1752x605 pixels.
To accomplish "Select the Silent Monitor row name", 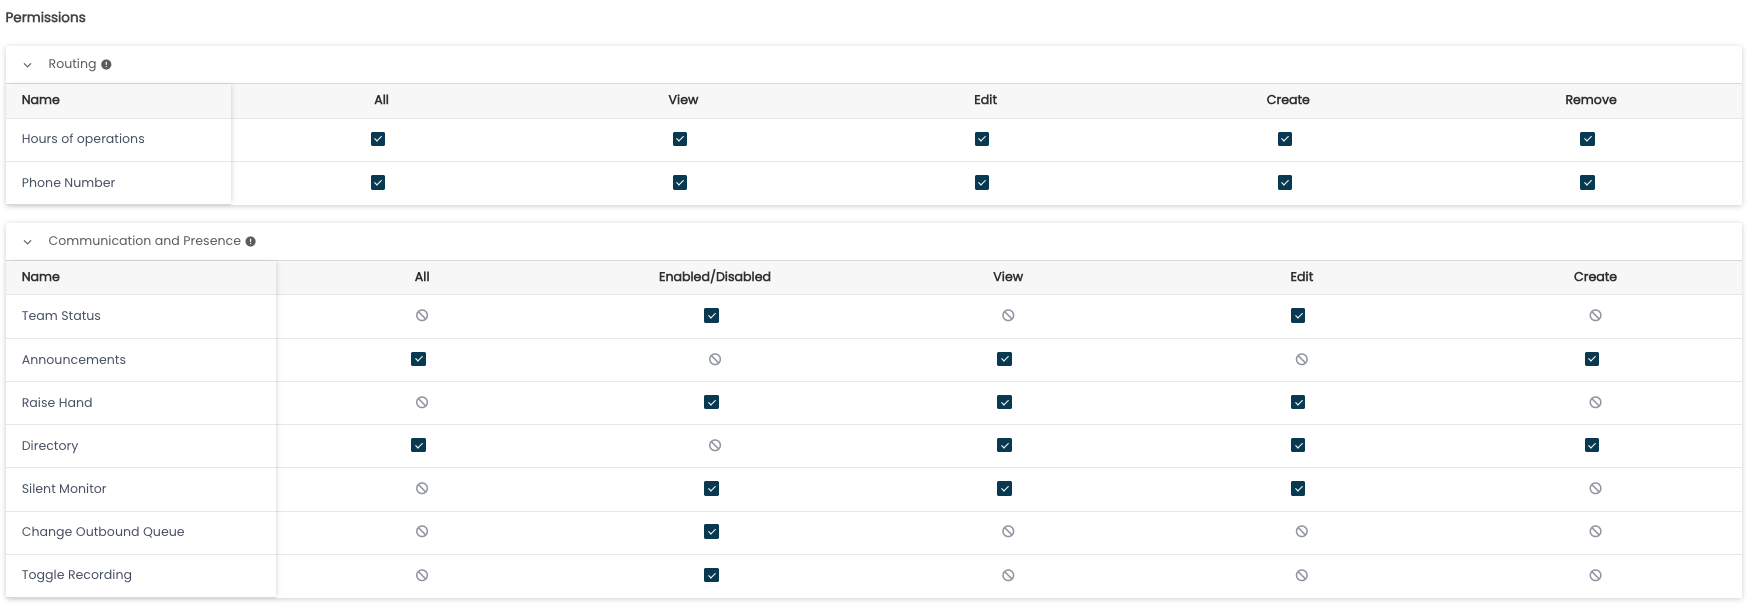I will (x=64, y=489).
